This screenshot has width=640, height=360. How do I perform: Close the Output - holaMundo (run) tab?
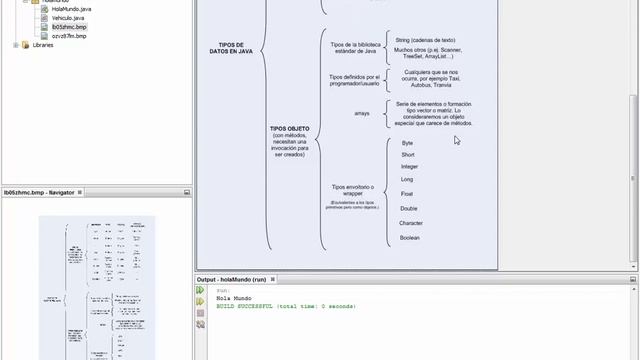(273, 279)
